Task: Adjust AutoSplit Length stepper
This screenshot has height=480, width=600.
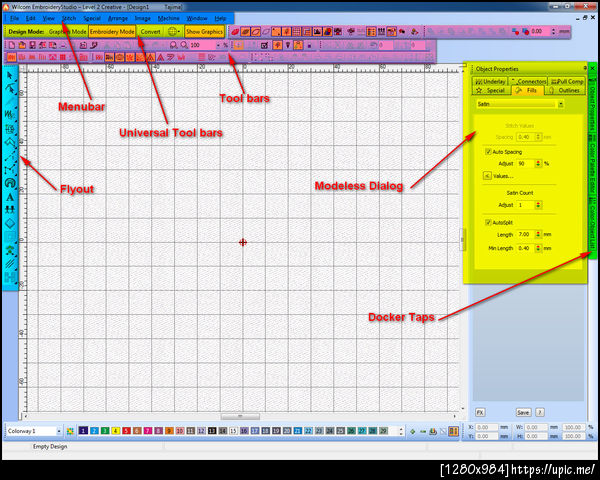Action: point(538,234)
